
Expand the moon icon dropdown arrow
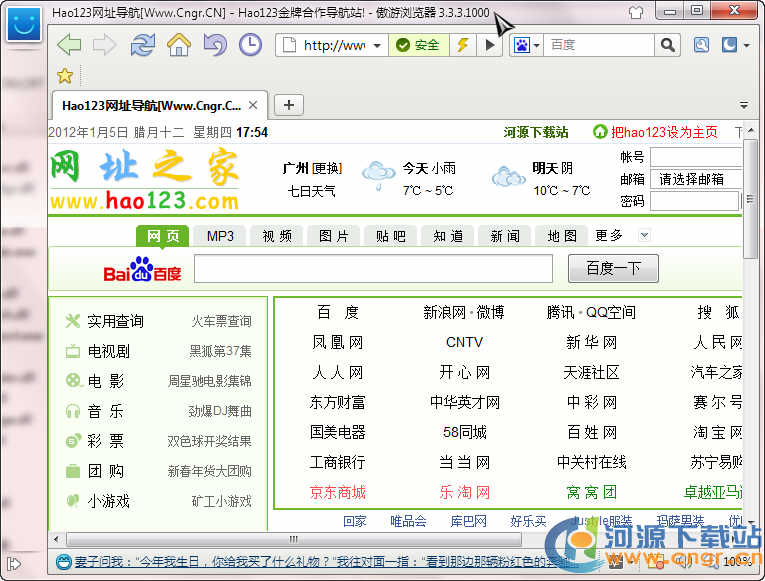pos(746,45)
